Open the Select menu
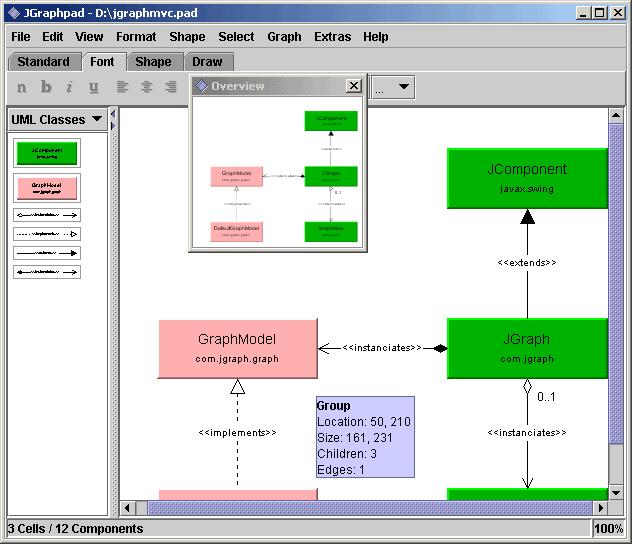The width and height of the screenshot is (632, 544). click(236, 37)
